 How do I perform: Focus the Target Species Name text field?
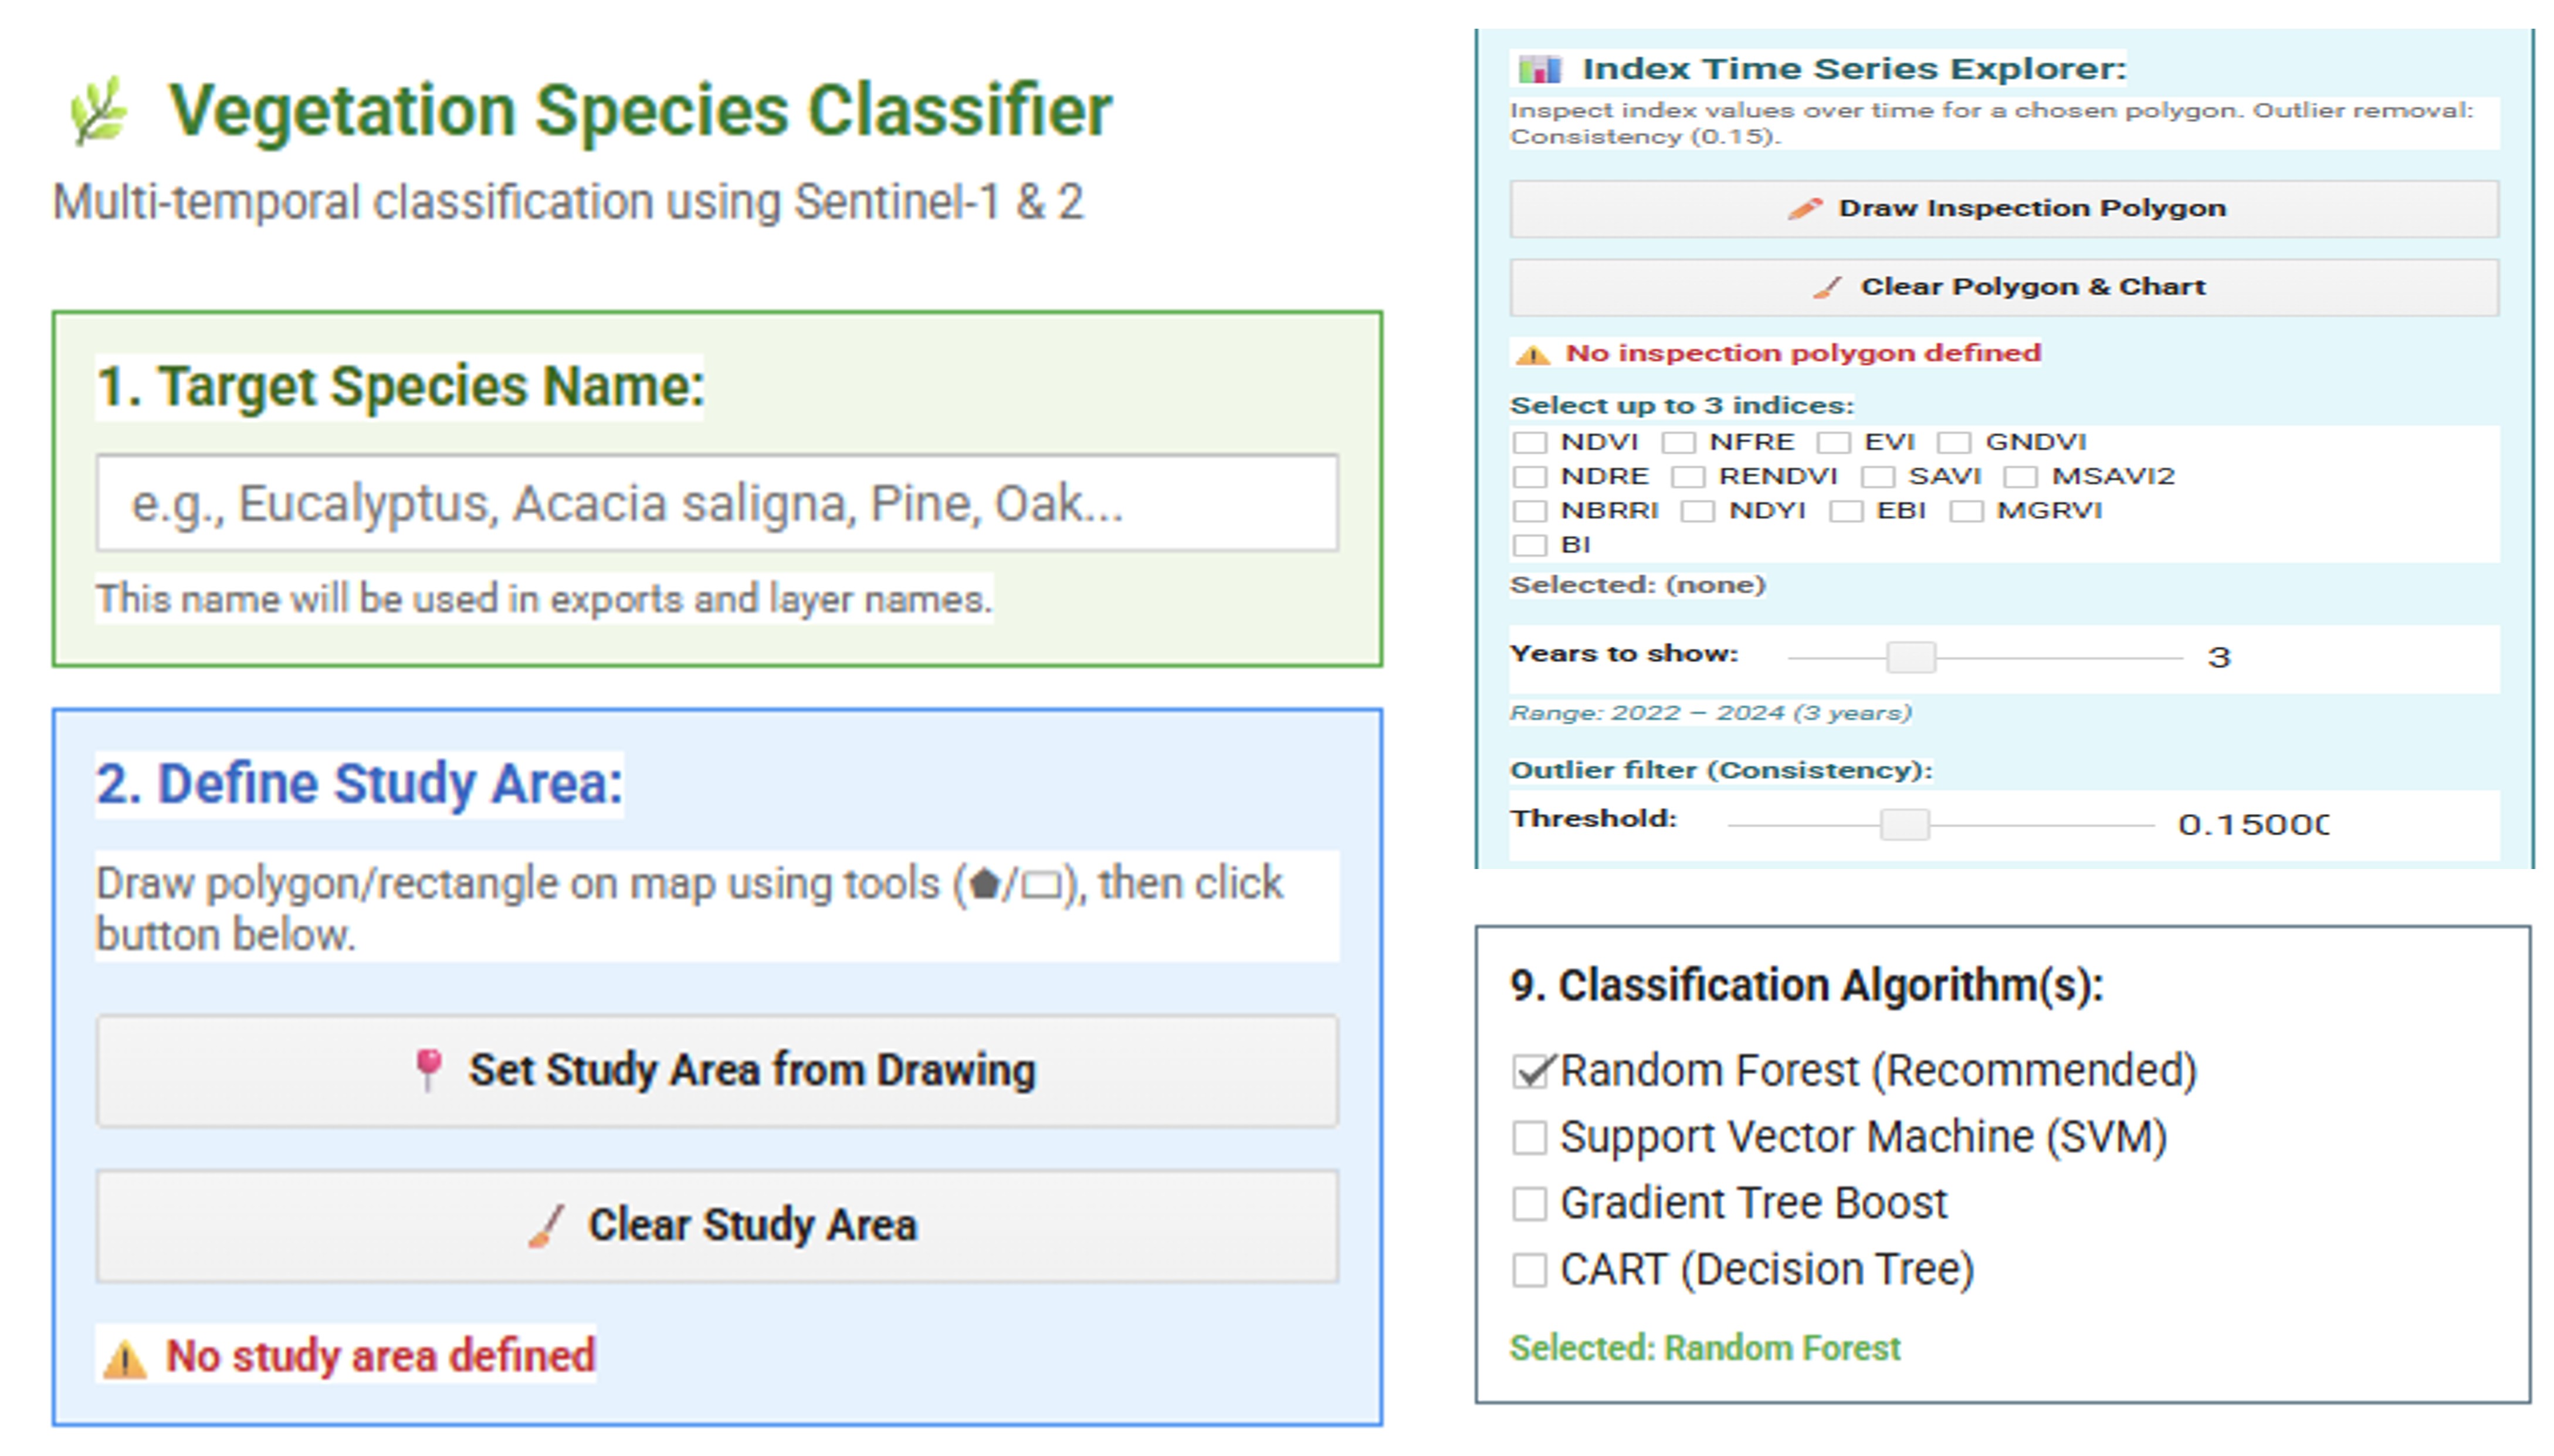point(717,503)
